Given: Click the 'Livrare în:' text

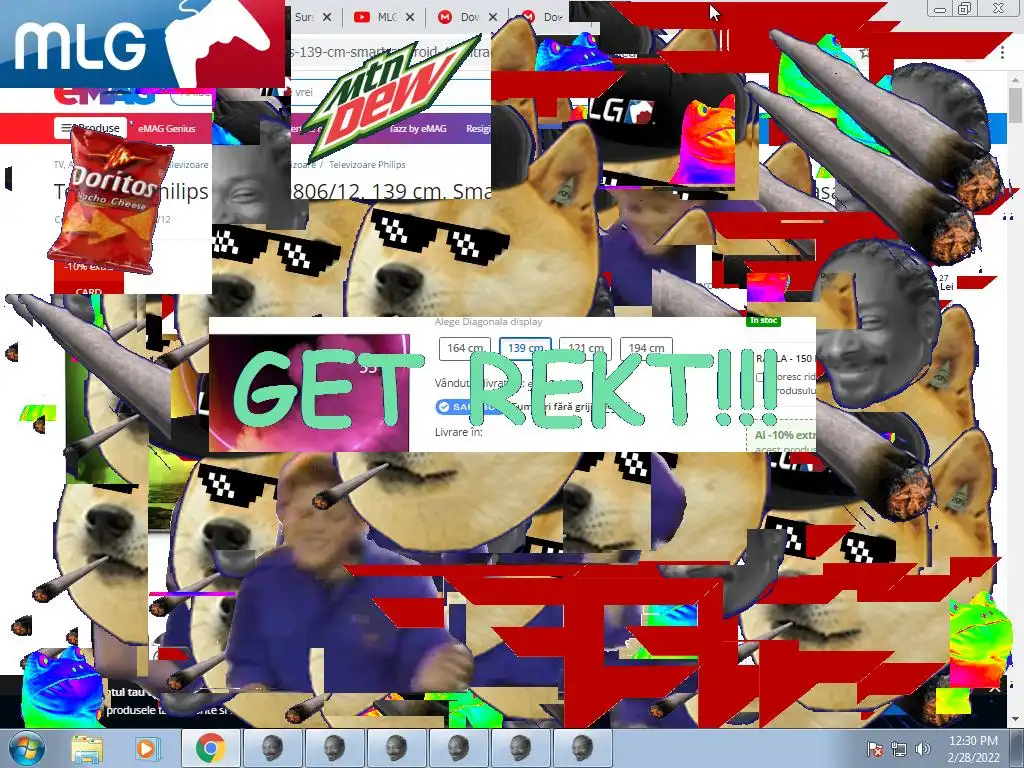Looking at the screenshot, I should [x=458, y=432].
